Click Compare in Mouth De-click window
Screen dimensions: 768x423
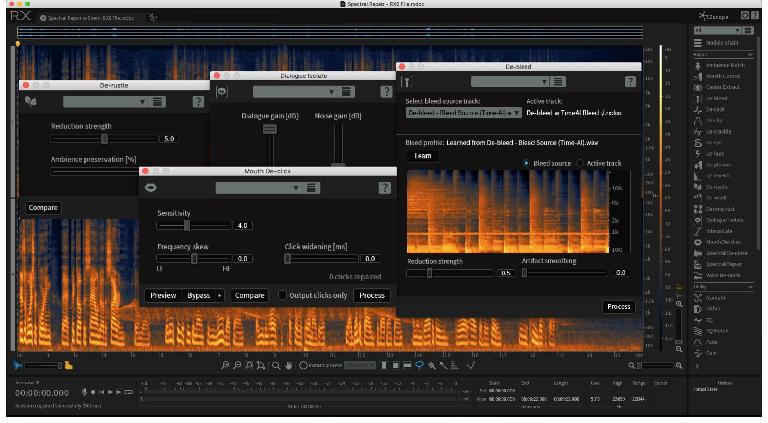(x=249, y=295)
